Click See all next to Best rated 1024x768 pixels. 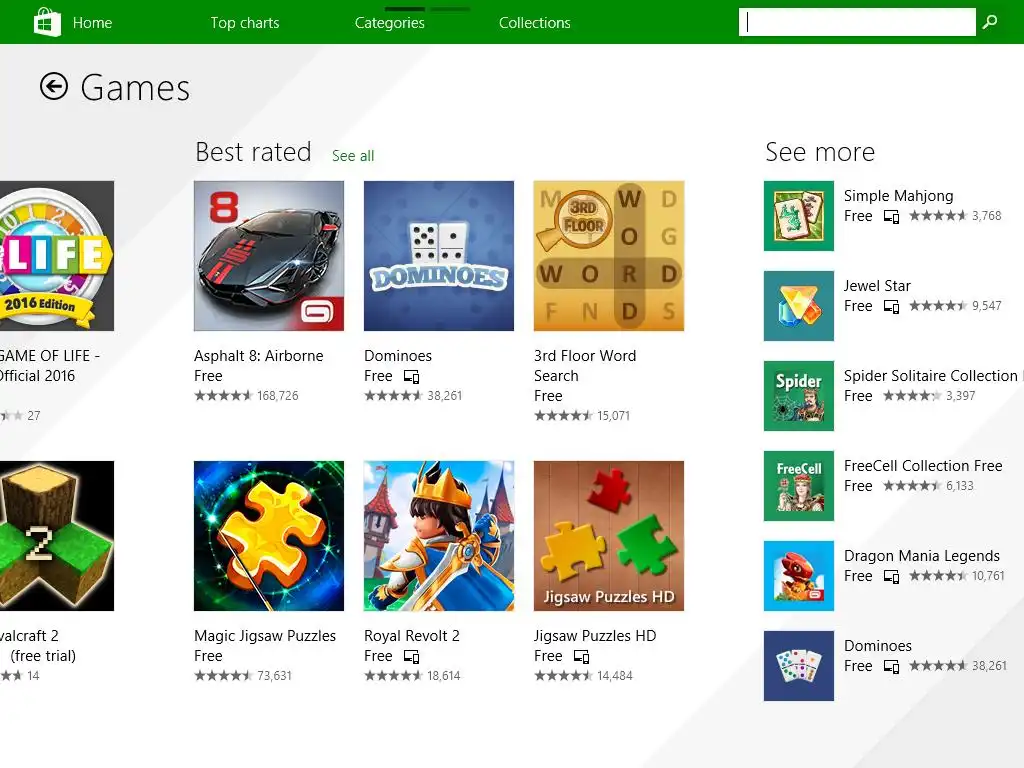[353, 155]
